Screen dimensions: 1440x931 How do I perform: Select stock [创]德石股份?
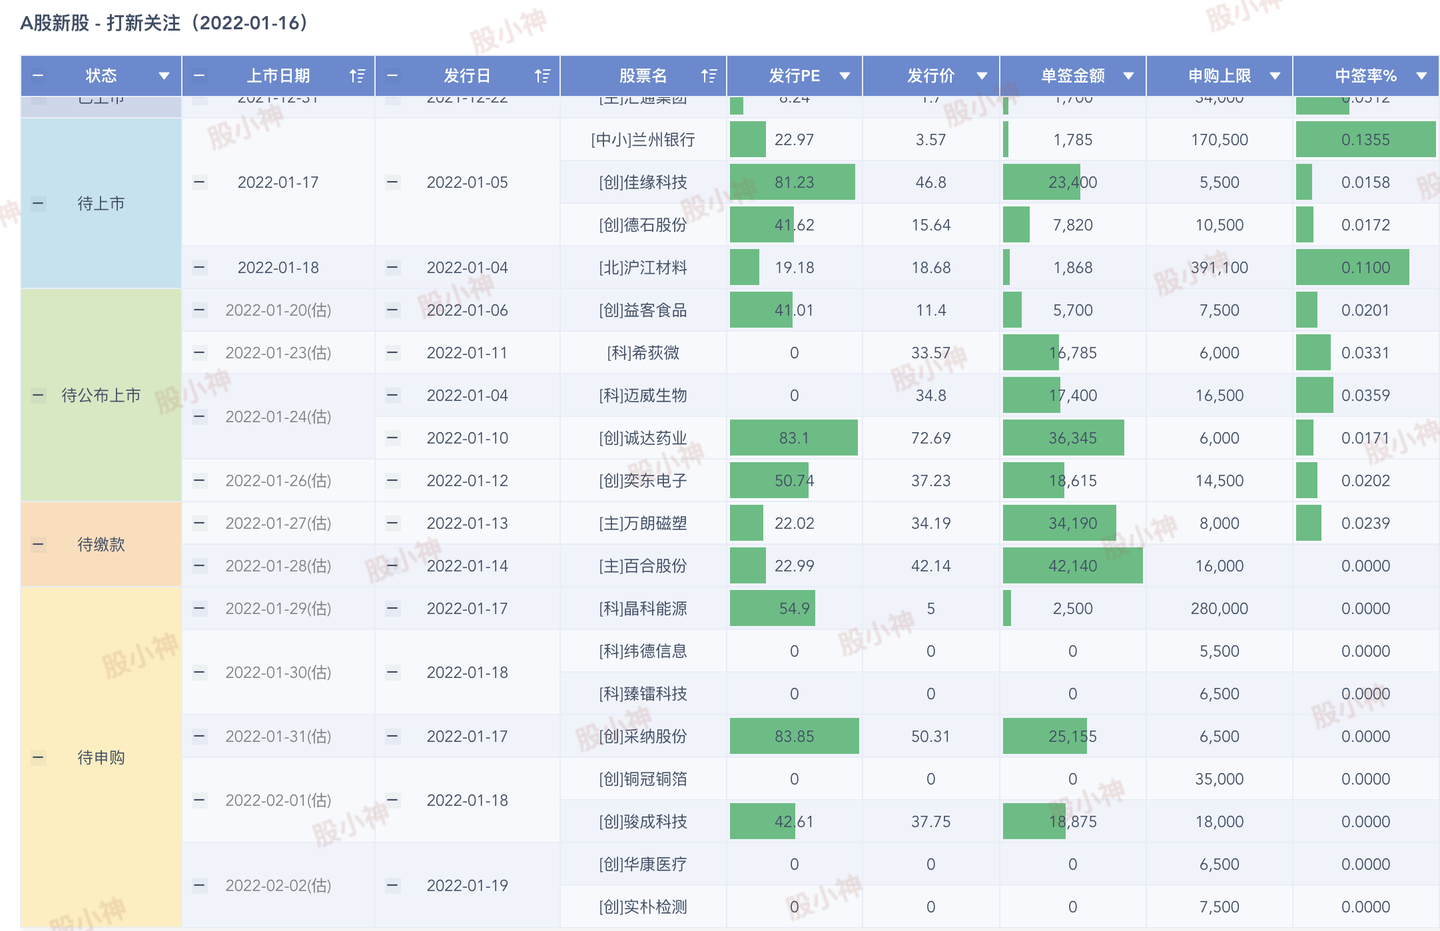point(643,225)
